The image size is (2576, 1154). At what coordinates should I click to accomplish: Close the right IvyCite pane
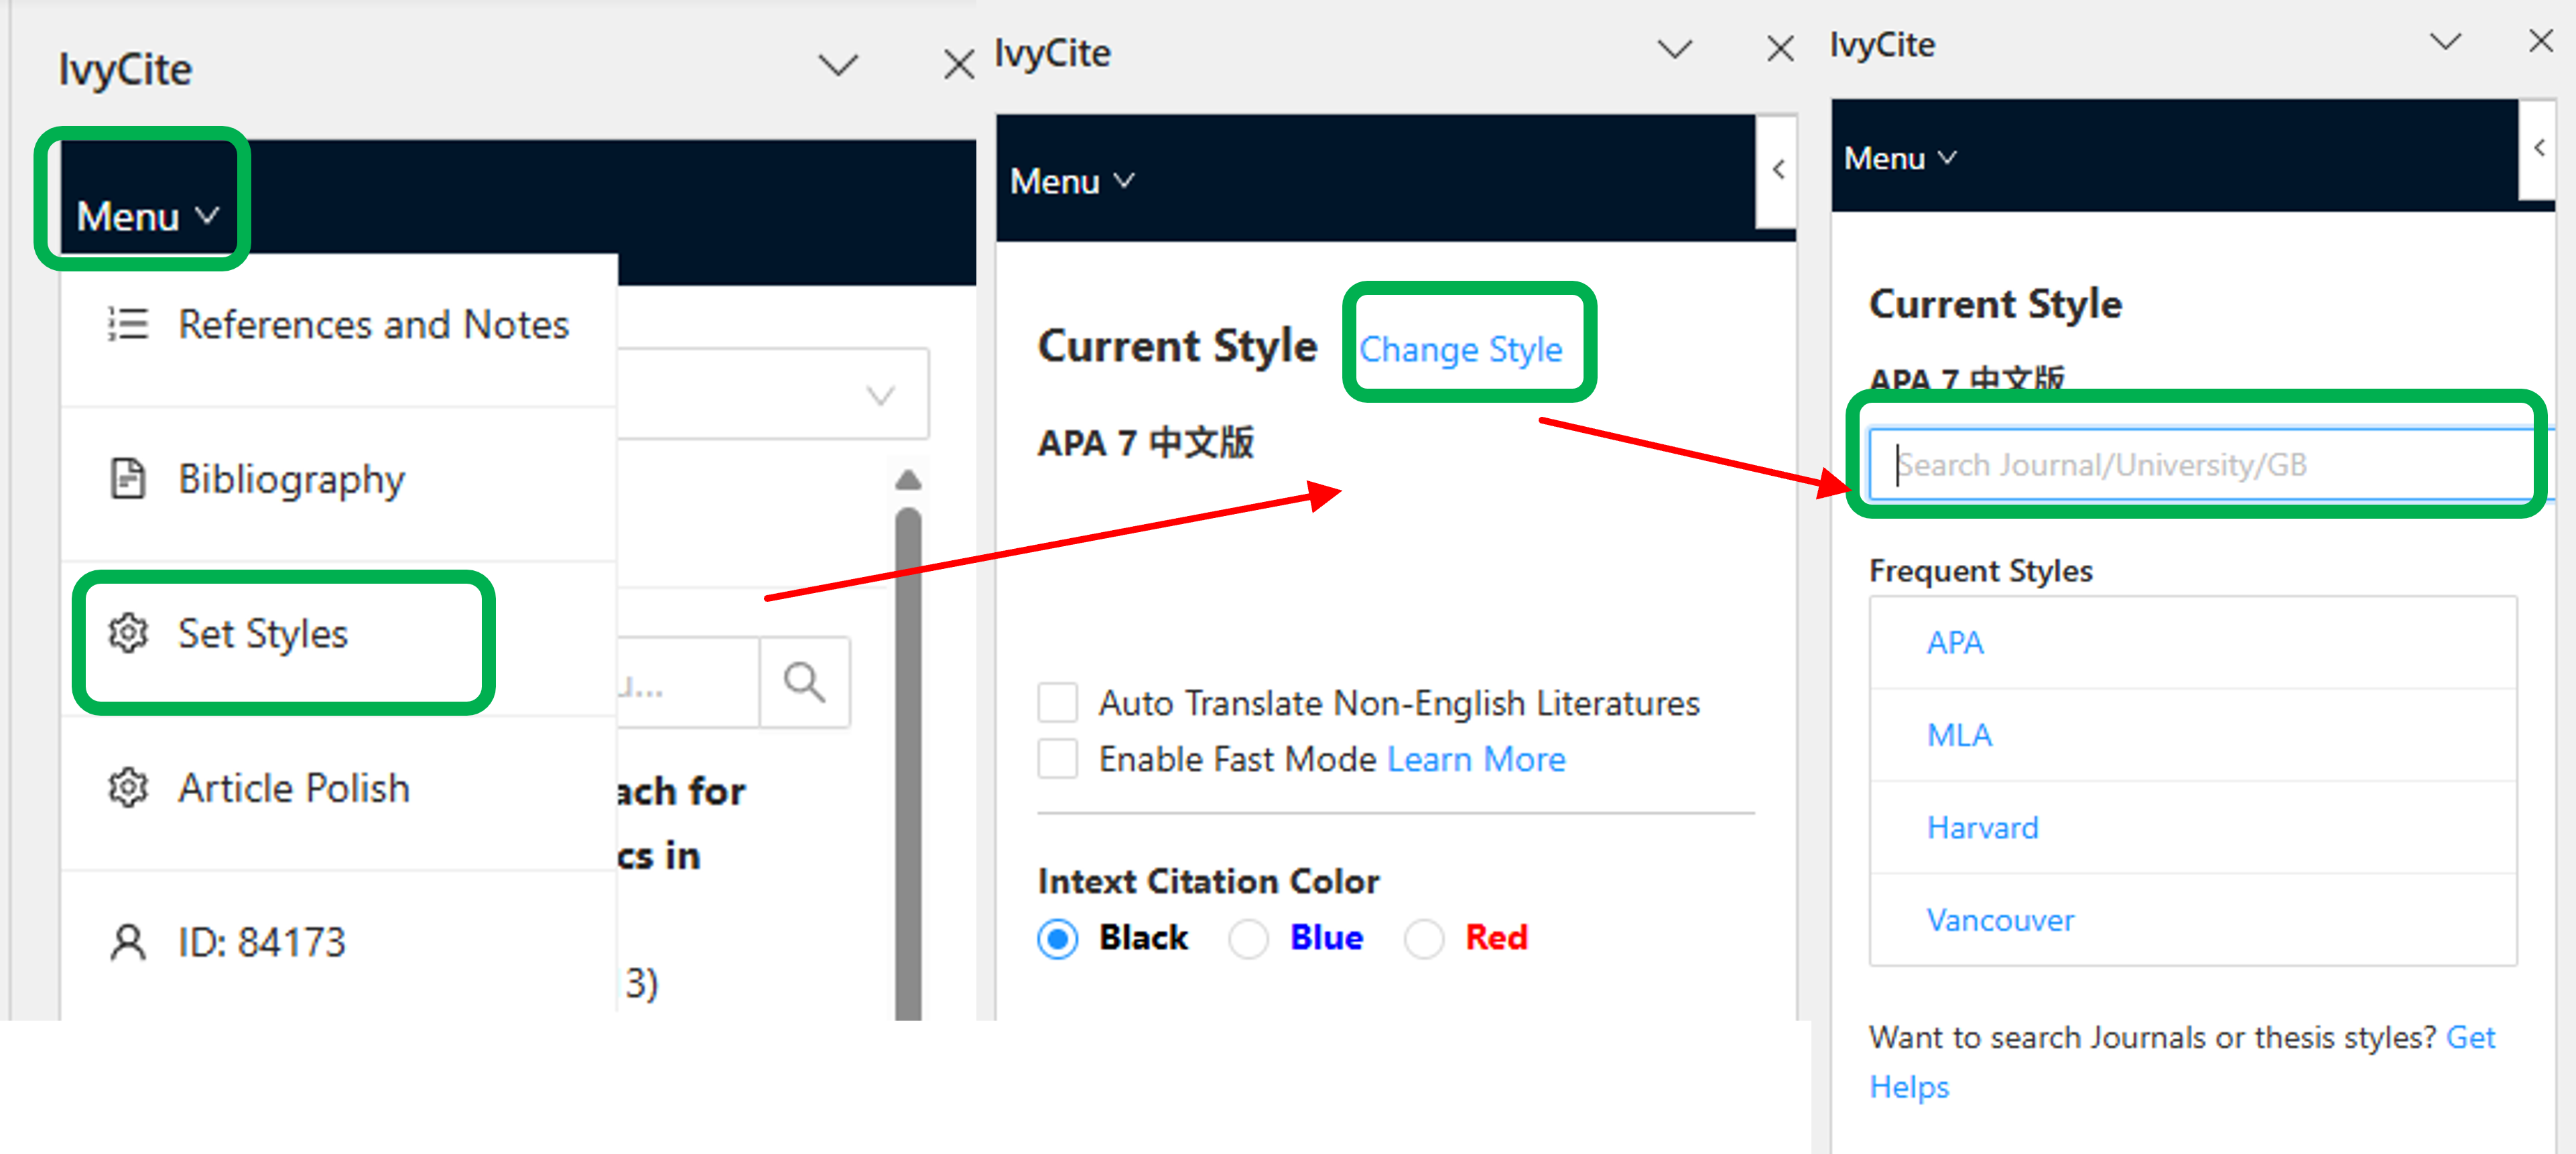pos(2541,42)
